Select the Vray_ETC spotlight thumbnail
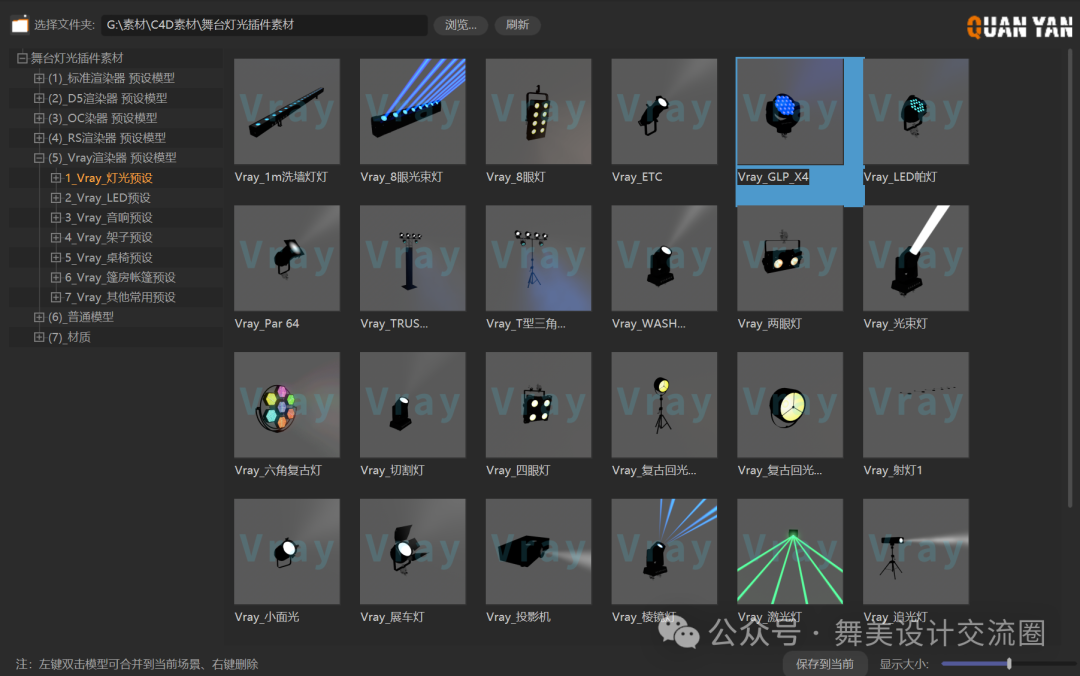This screenshot has height=676, width=1080. point(664,111)
